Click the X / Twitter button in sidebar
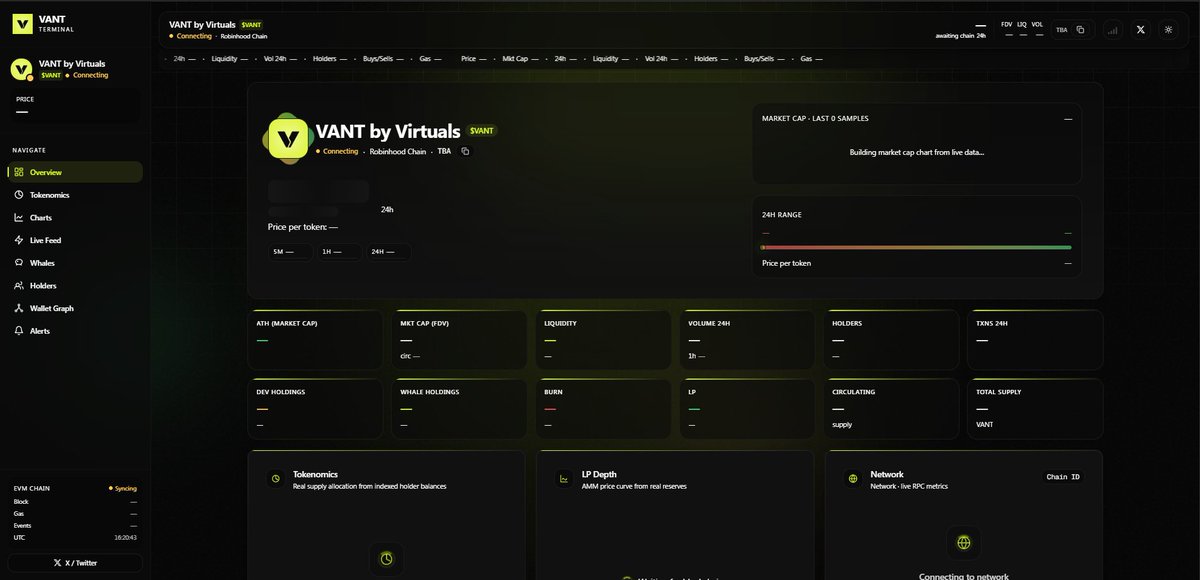The height and width of the screenshot is (580, 1200). pos(75,563)
